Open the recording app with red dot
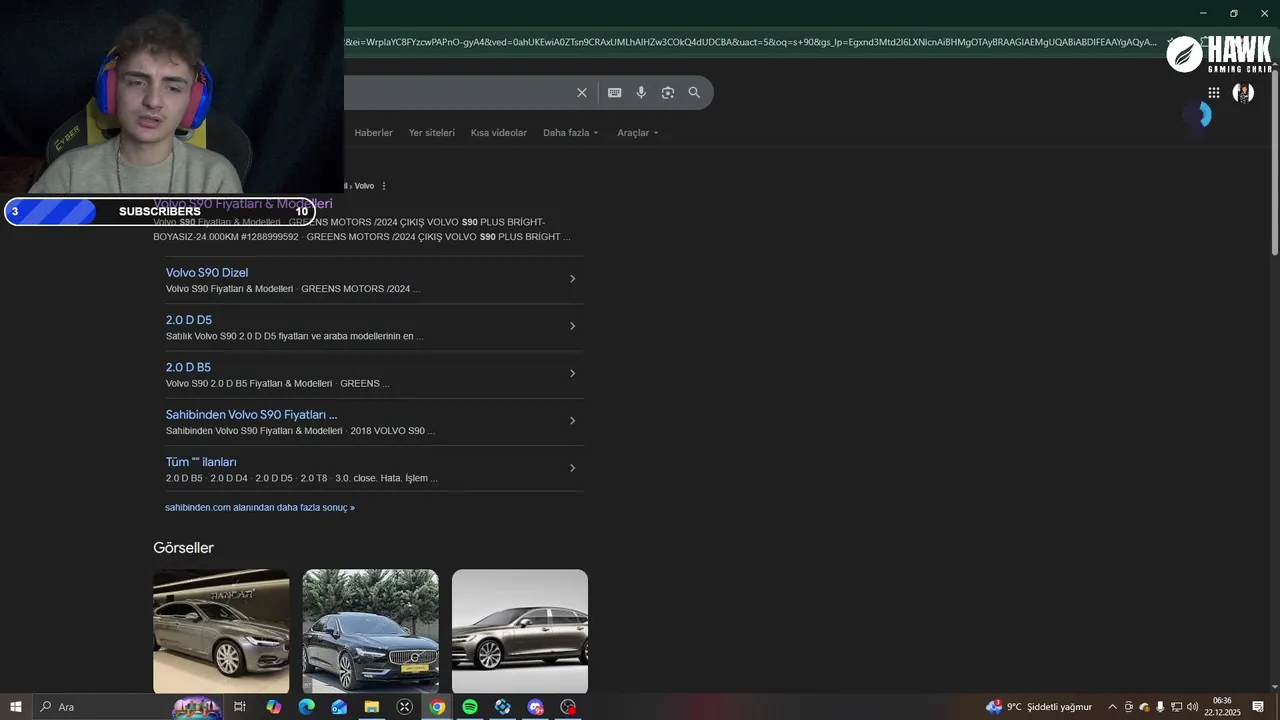Image resolution: width=1280 pixels, height=720 pixels. tap(568, 707)
